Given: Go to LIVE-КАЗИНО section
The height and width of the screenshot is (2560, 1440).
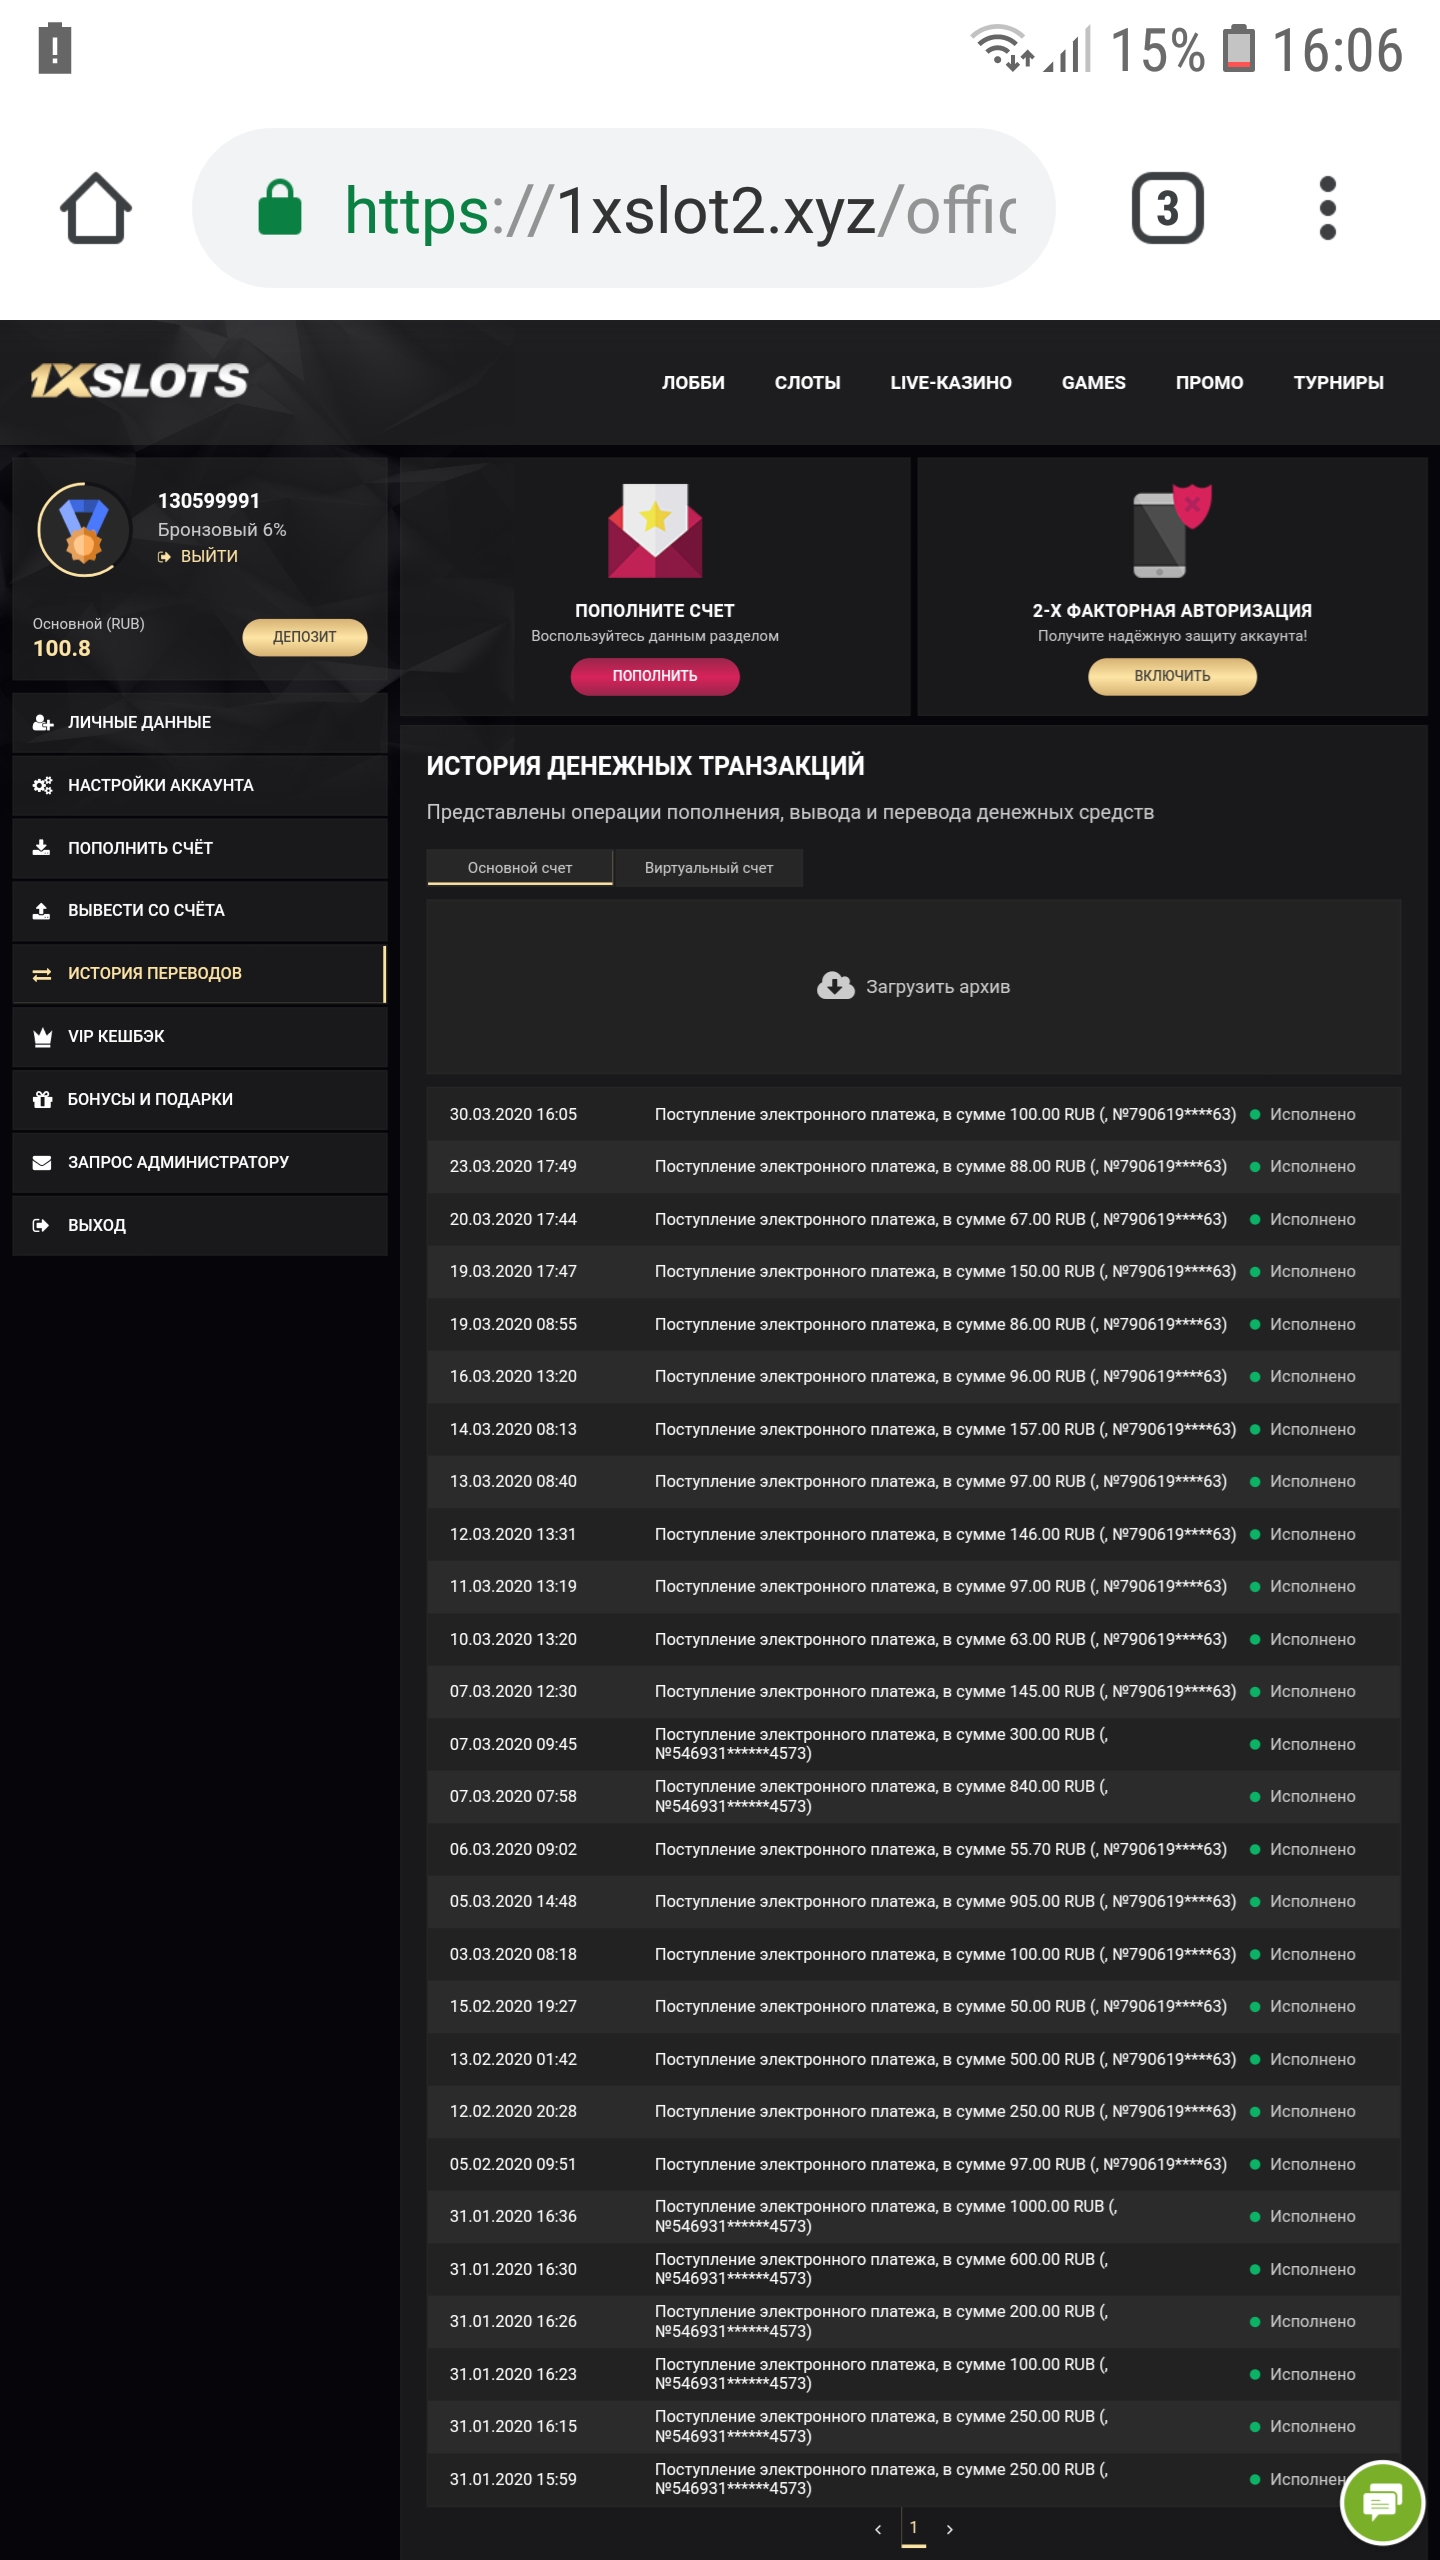Looking at the screenshot, I should (x=951, y=383).
